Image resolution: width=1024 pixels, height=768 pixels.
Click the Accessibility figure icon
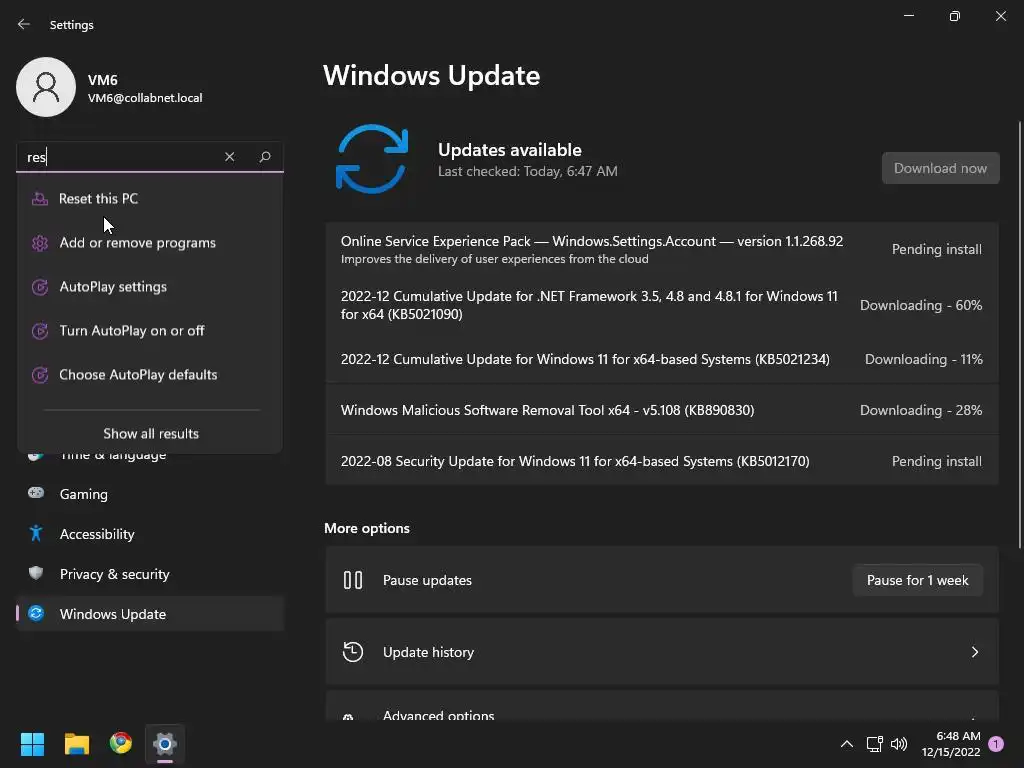[x=36, y=534]
